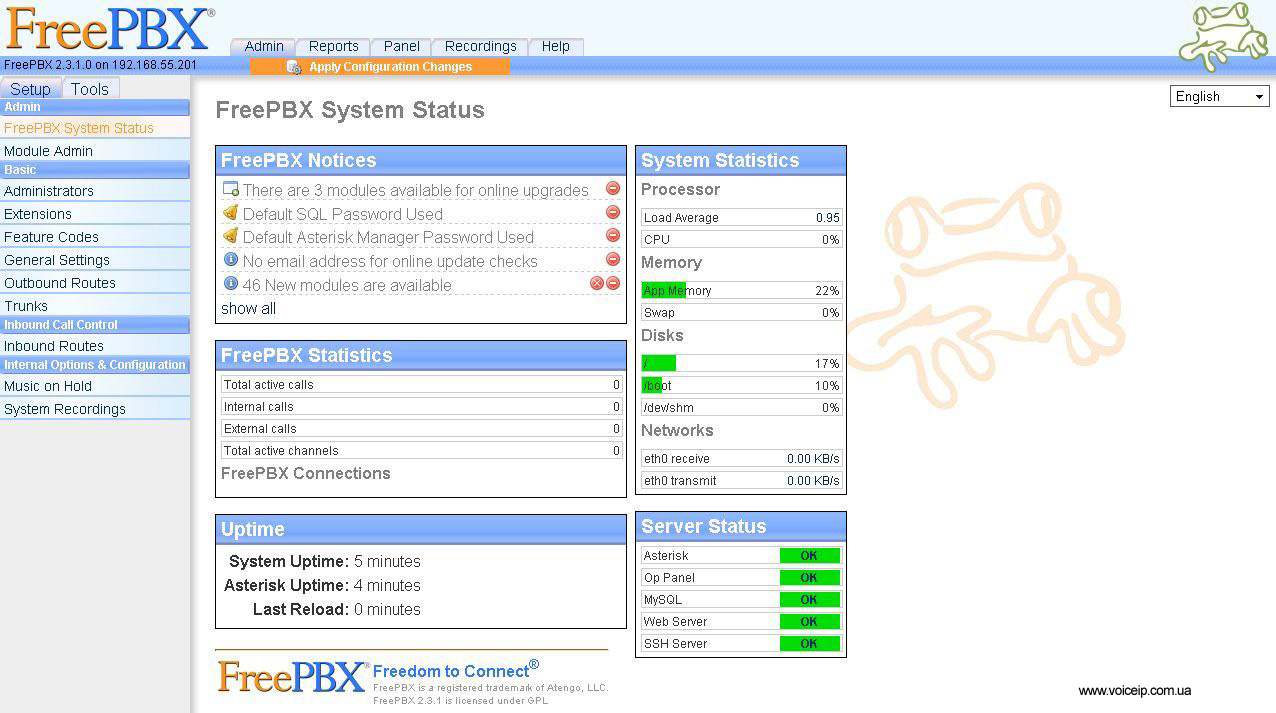Click the 46 New modules are available text
Viewport: 1276px width, 713px height.
[x=347, y=285]
